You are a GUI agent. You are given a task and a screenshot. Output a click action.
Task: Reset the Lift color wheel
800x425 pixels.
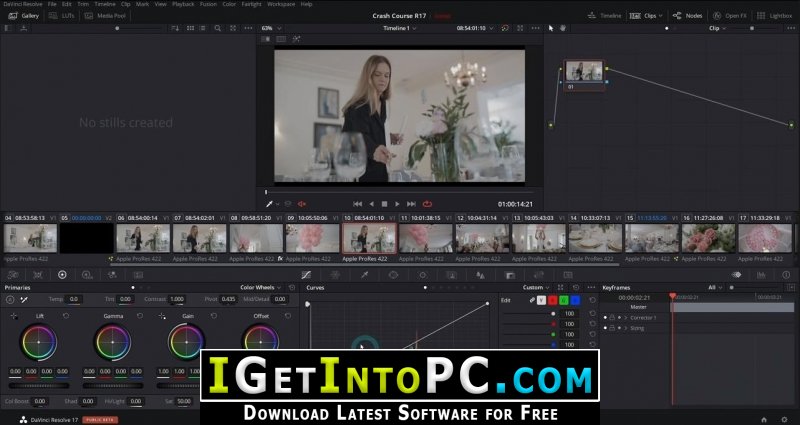66,316
